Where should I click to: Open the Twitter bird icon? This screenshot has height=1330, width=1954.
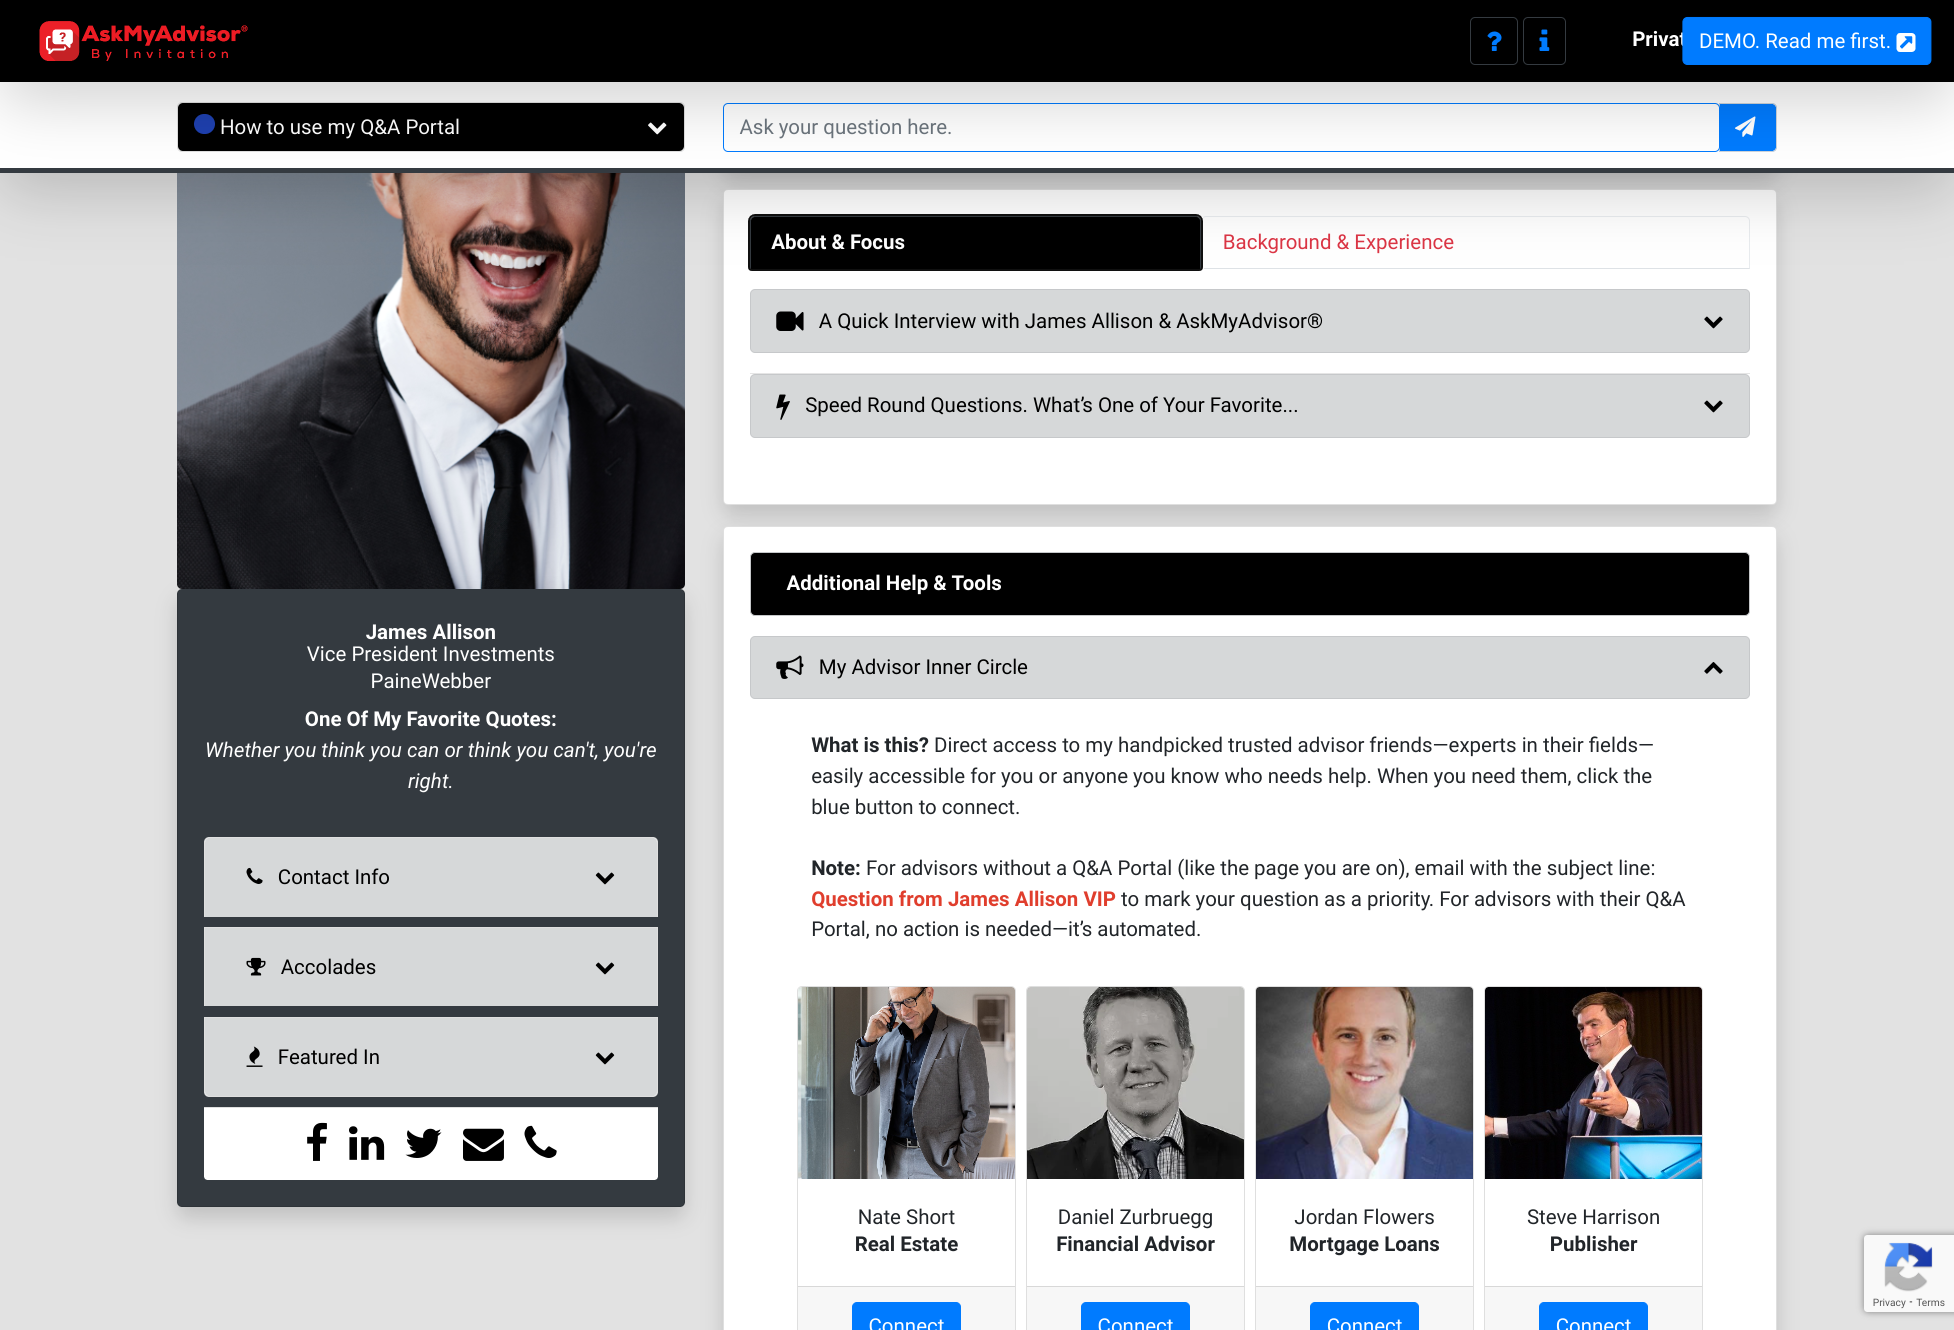pyautogui.click(x=423, y=1143)
